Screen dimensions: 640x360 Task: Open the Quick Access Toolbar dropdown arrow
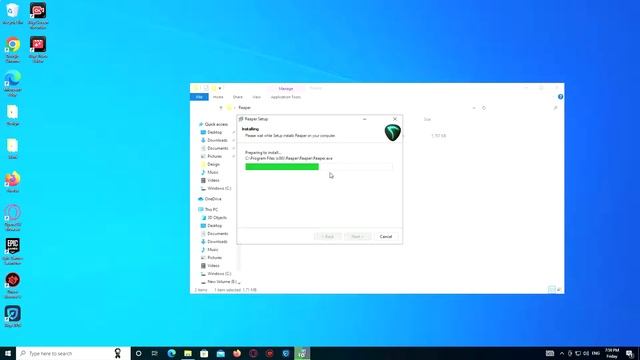point(220,89)
